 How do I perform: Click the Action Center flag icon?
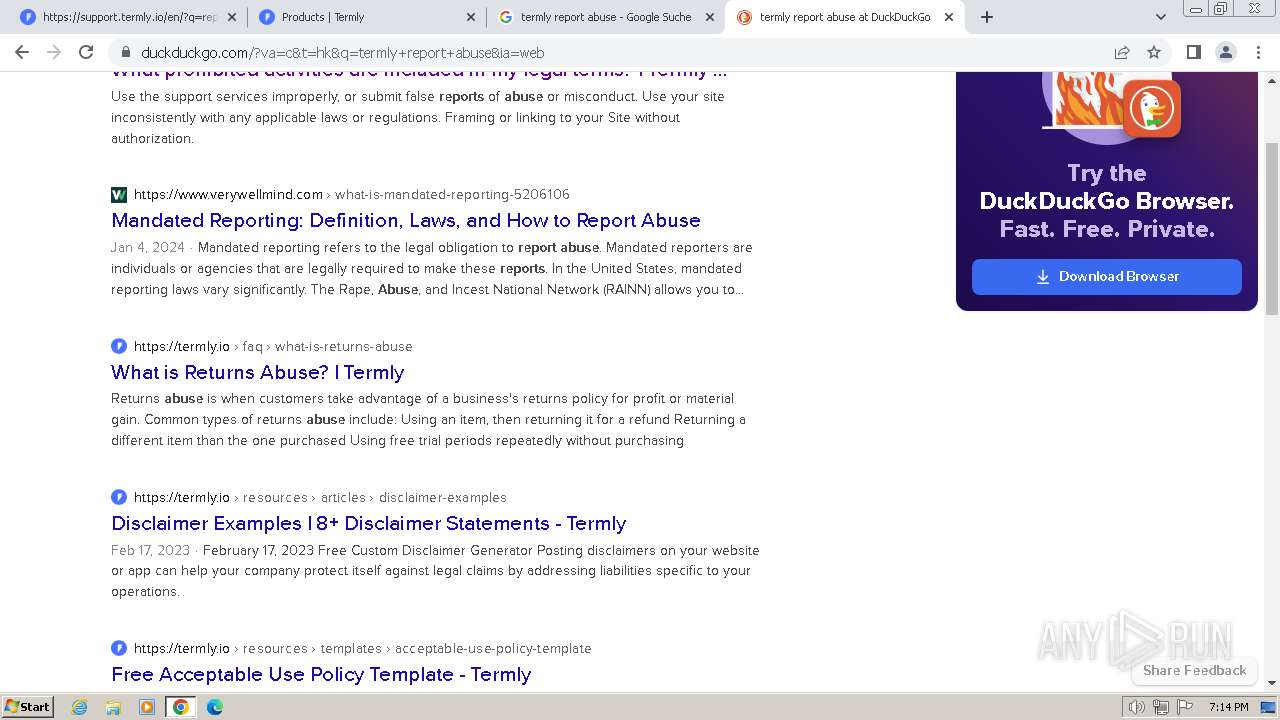point(1185,707)
